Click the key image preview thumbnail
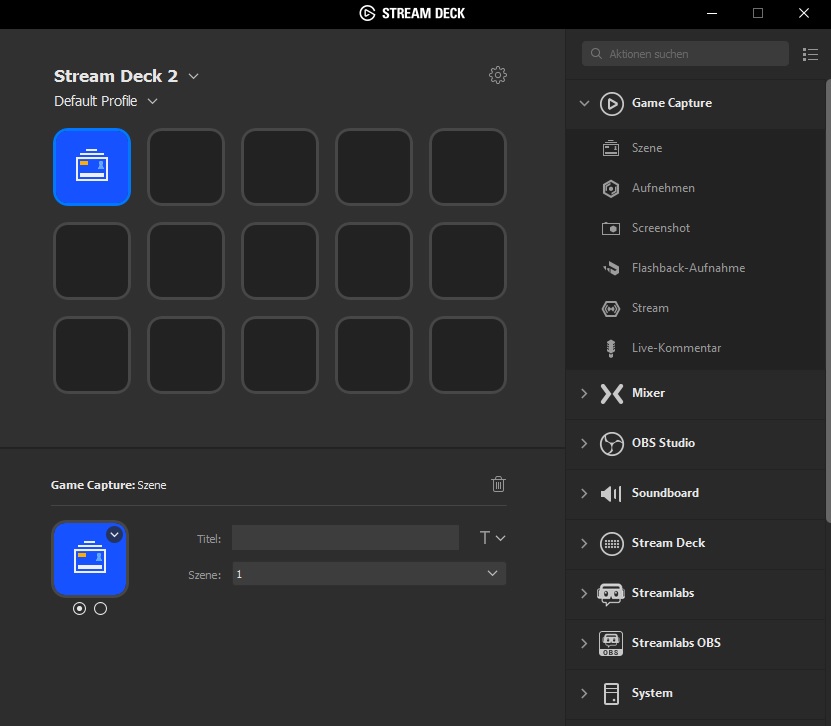Image resolution: width=831 pixels, height=726 pixels. pyautogui.click(x=90, y=559)
